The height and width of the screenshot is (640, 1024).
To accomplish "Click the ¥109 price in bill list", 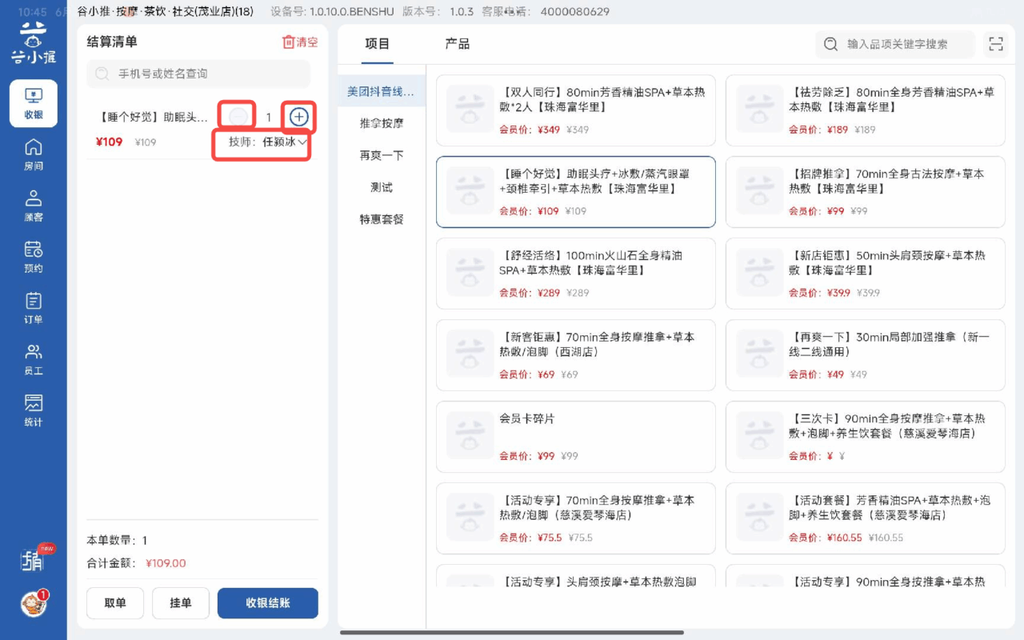I will click(109, 142).
